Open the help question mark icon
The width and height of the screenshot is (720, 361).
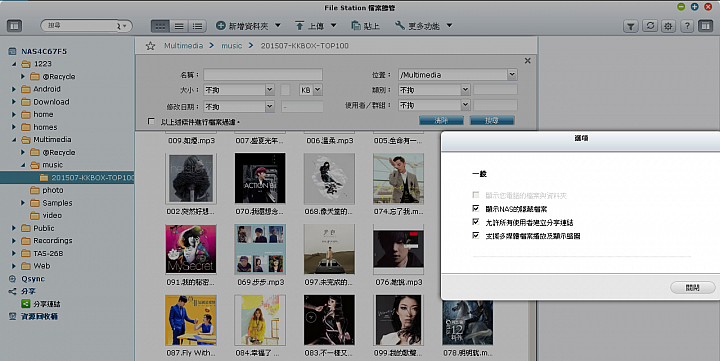pyautogui.click(x=687, y=26)
